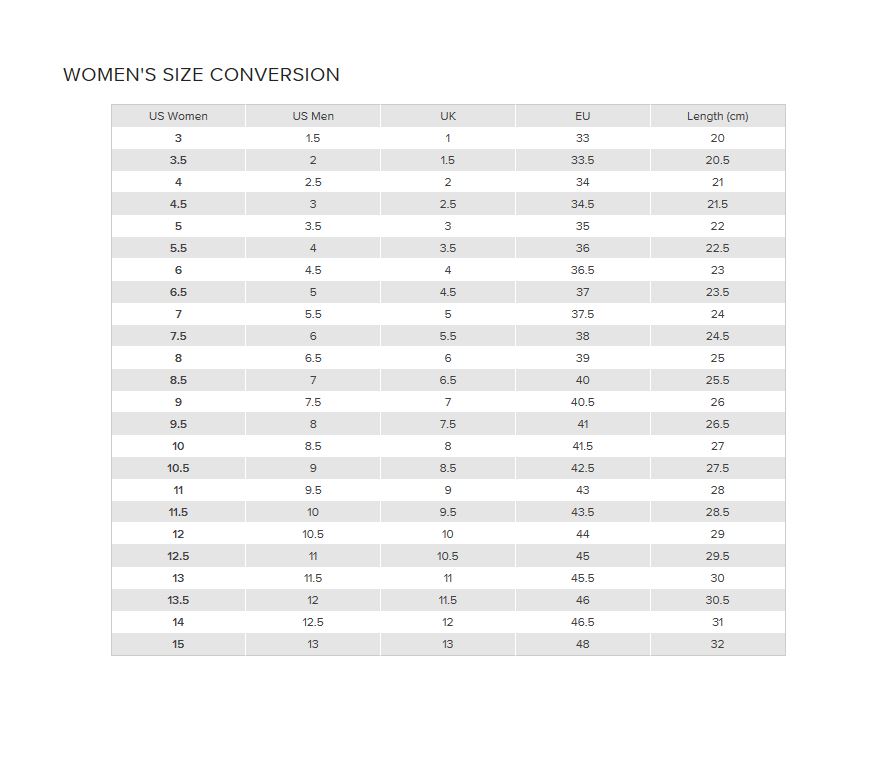This screenshot has height=761, width=870.
Task: Click the US Men column header
Action: [x=313, y=116]
